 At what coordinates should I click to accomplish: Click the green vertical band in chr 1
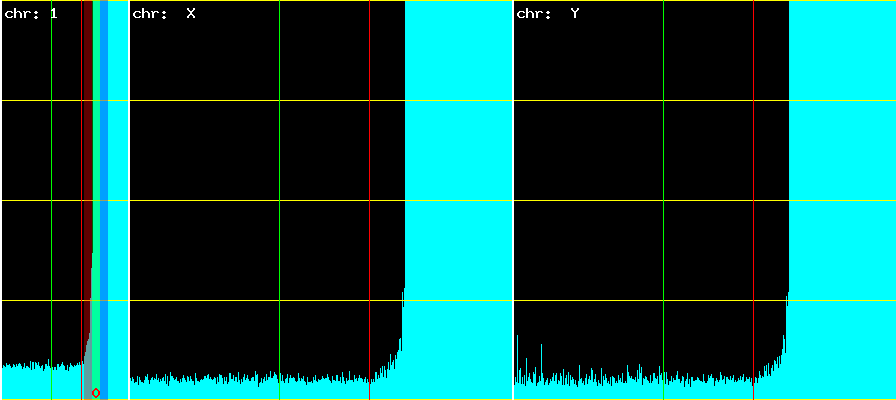96,150
